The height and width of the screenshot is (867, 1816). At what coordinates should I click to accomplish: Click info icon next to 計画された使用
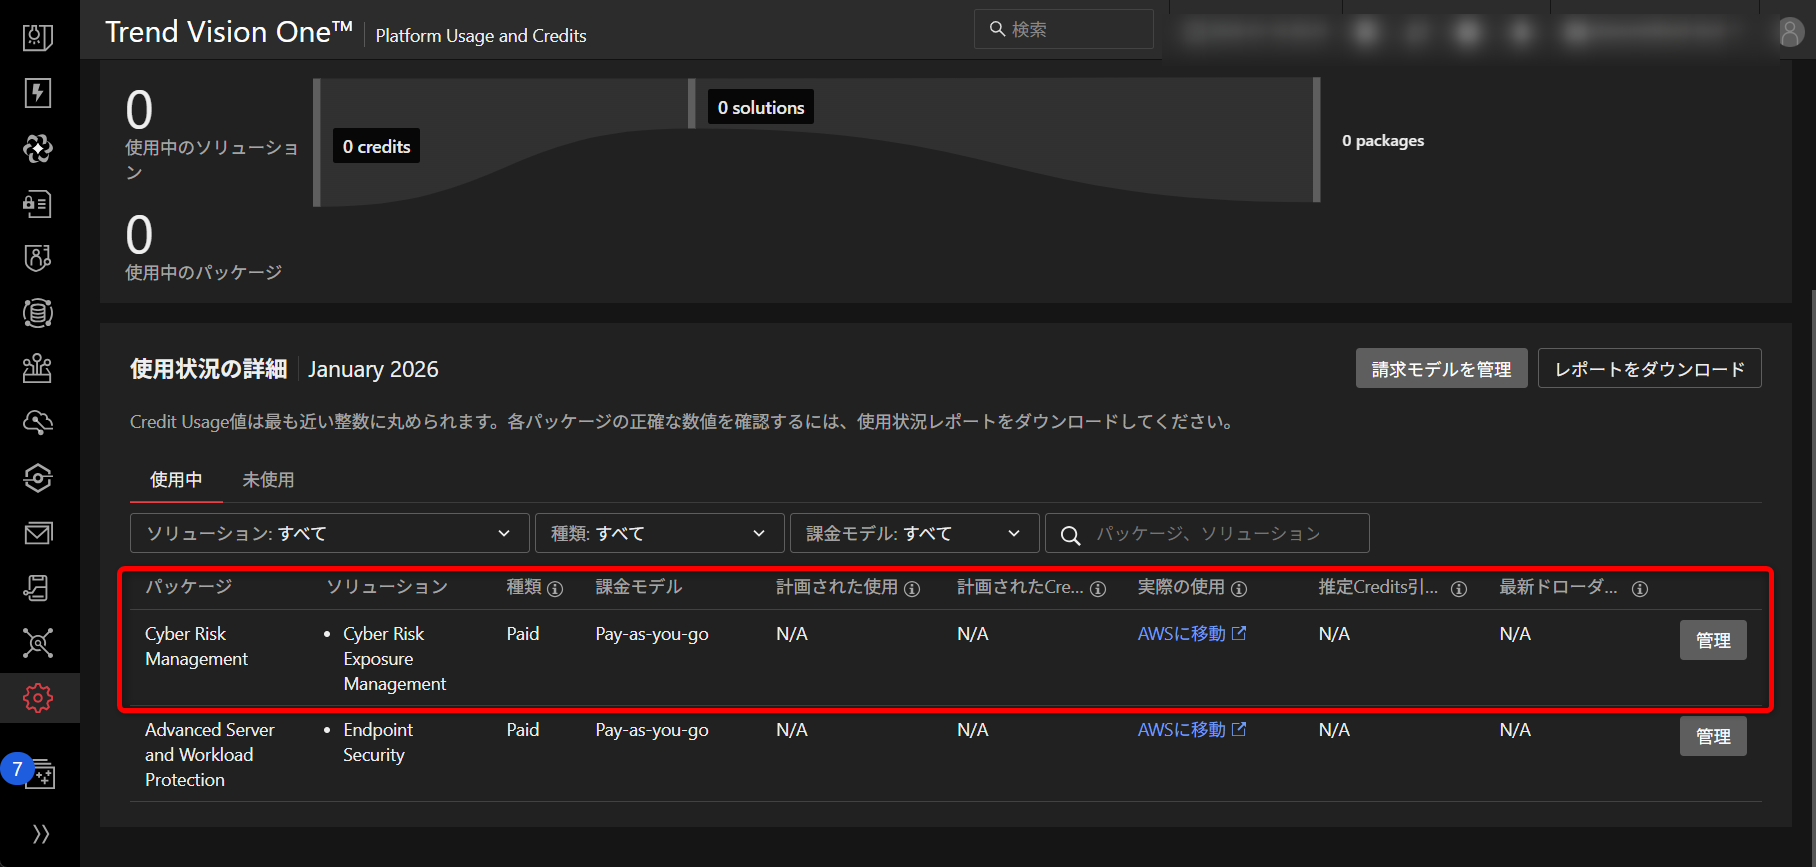[x=912, y=589]
